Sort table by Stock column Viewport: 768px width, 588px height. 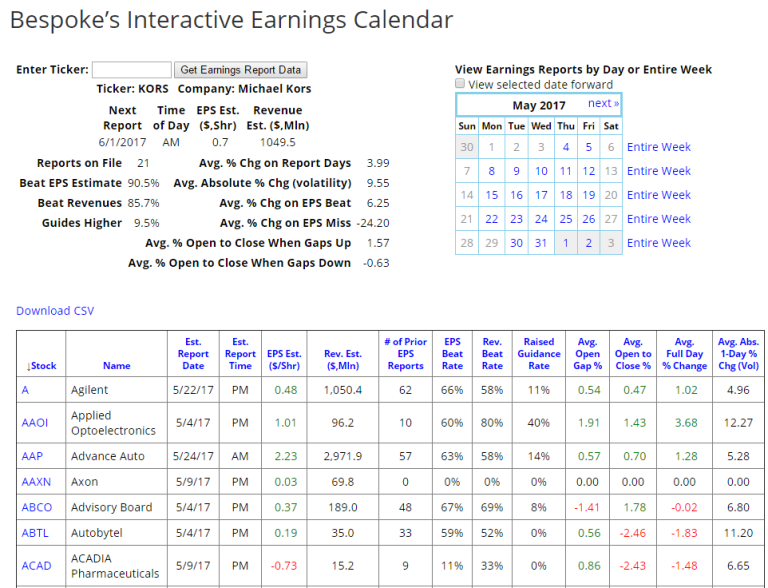(x=37, y=365)
